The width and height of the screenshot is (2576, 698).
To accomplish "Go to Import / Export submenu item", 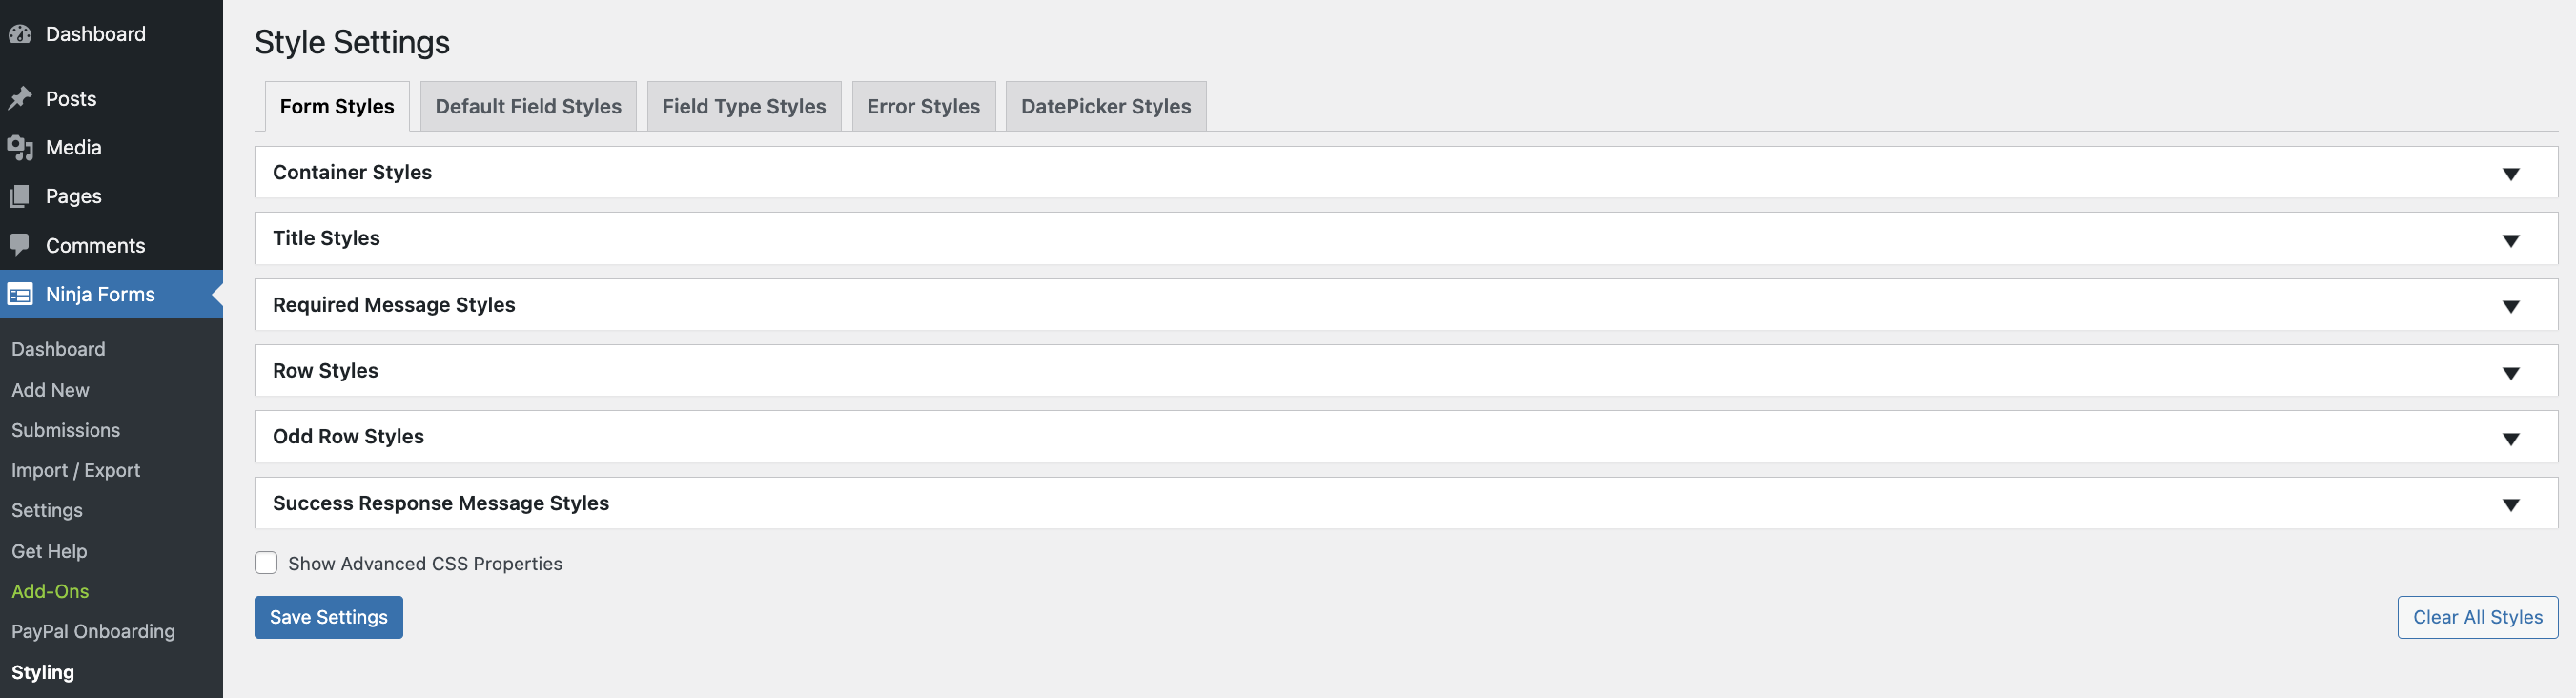I will [x=76, y=470].
